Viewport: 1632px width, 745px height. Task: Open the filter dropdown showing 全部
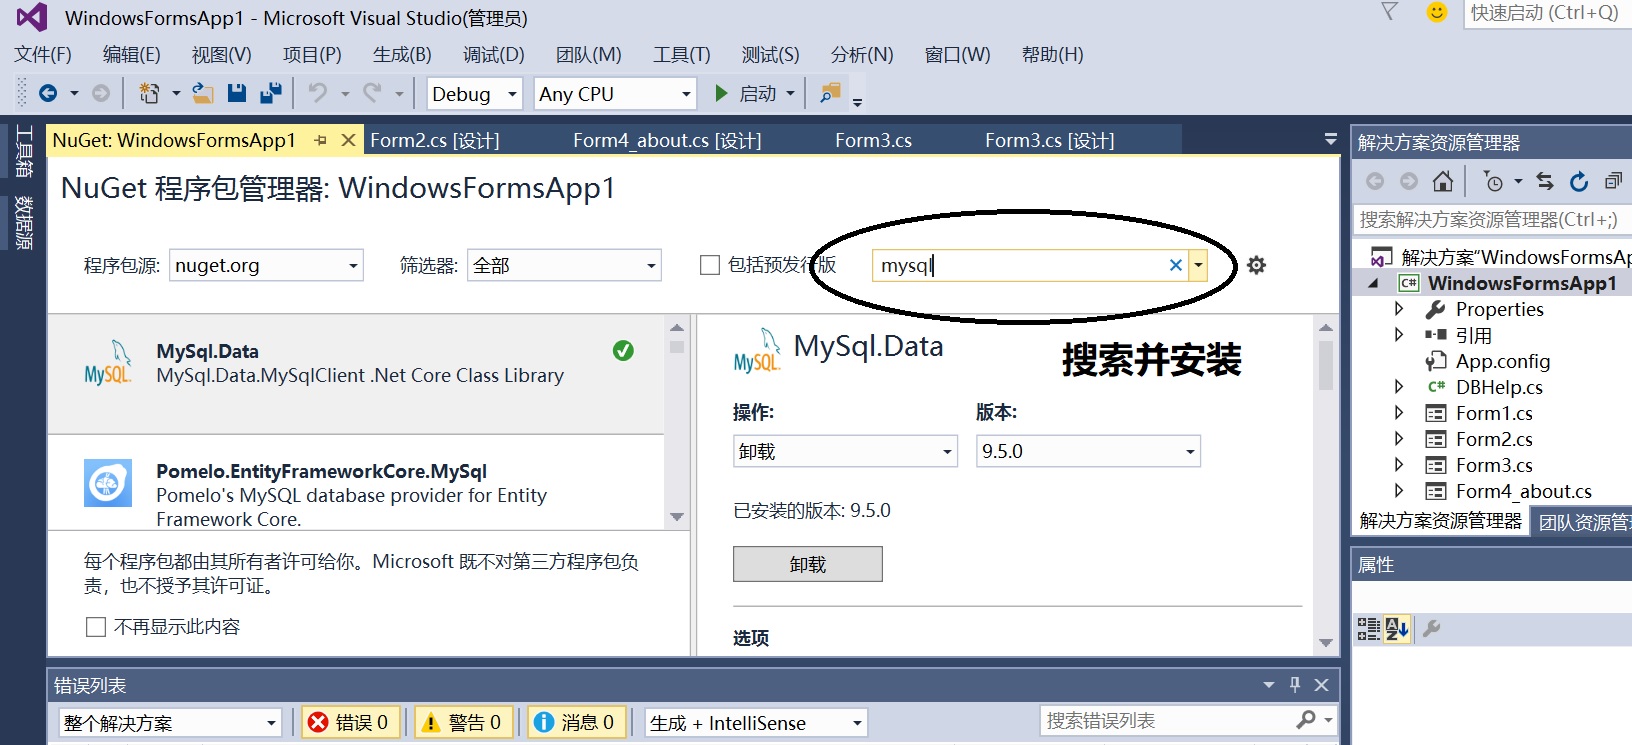(564, 265)
